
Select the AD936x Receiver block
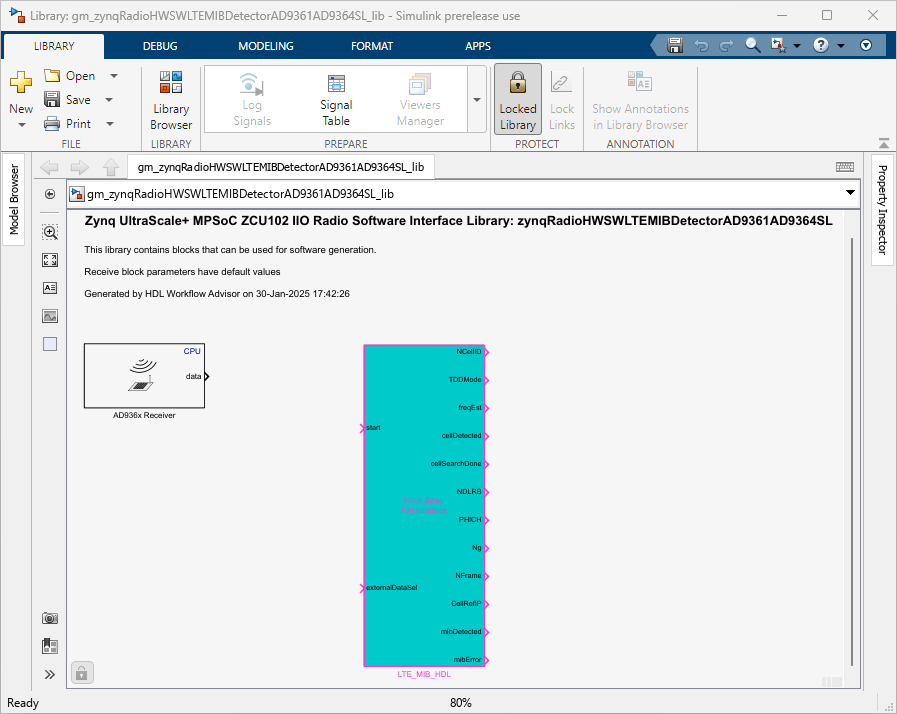[x=144, y=376]
